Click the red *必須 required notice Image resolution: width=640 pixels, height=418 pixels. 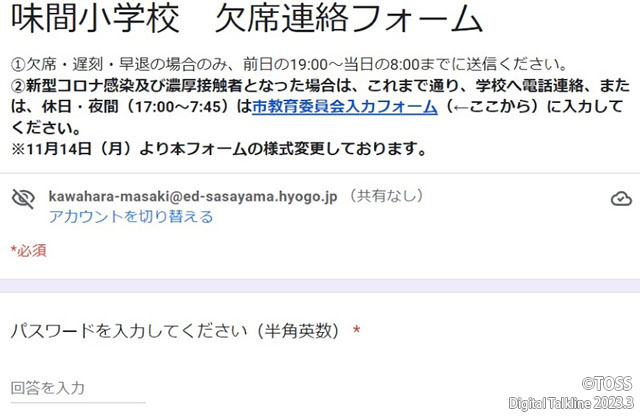click(x=29, y=251)
